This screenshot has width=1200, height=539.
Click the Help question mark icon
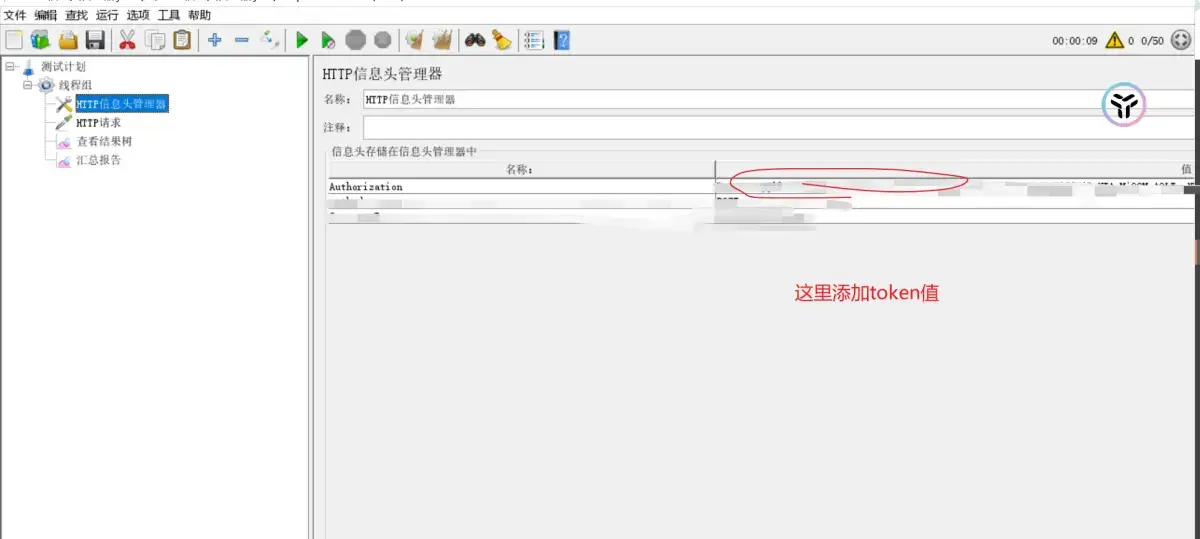coord(561,40)
